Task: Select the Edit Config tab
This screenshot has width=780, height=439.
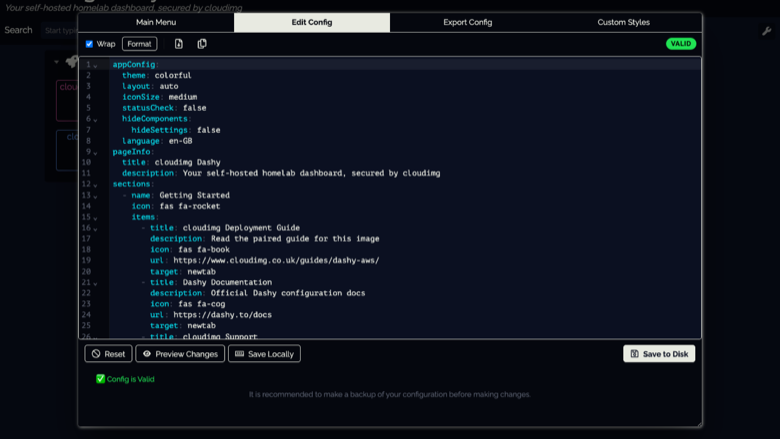Action: pyautogui.click(x=312, y=22)
